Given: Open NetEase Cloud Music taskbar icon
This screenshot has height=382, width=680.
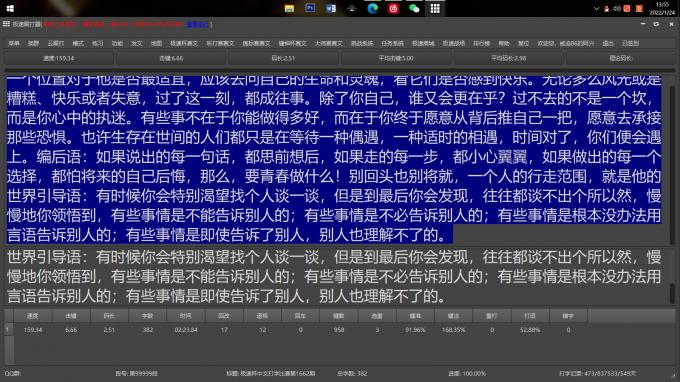Looking at the screenshot, I should tap(393, 8).
